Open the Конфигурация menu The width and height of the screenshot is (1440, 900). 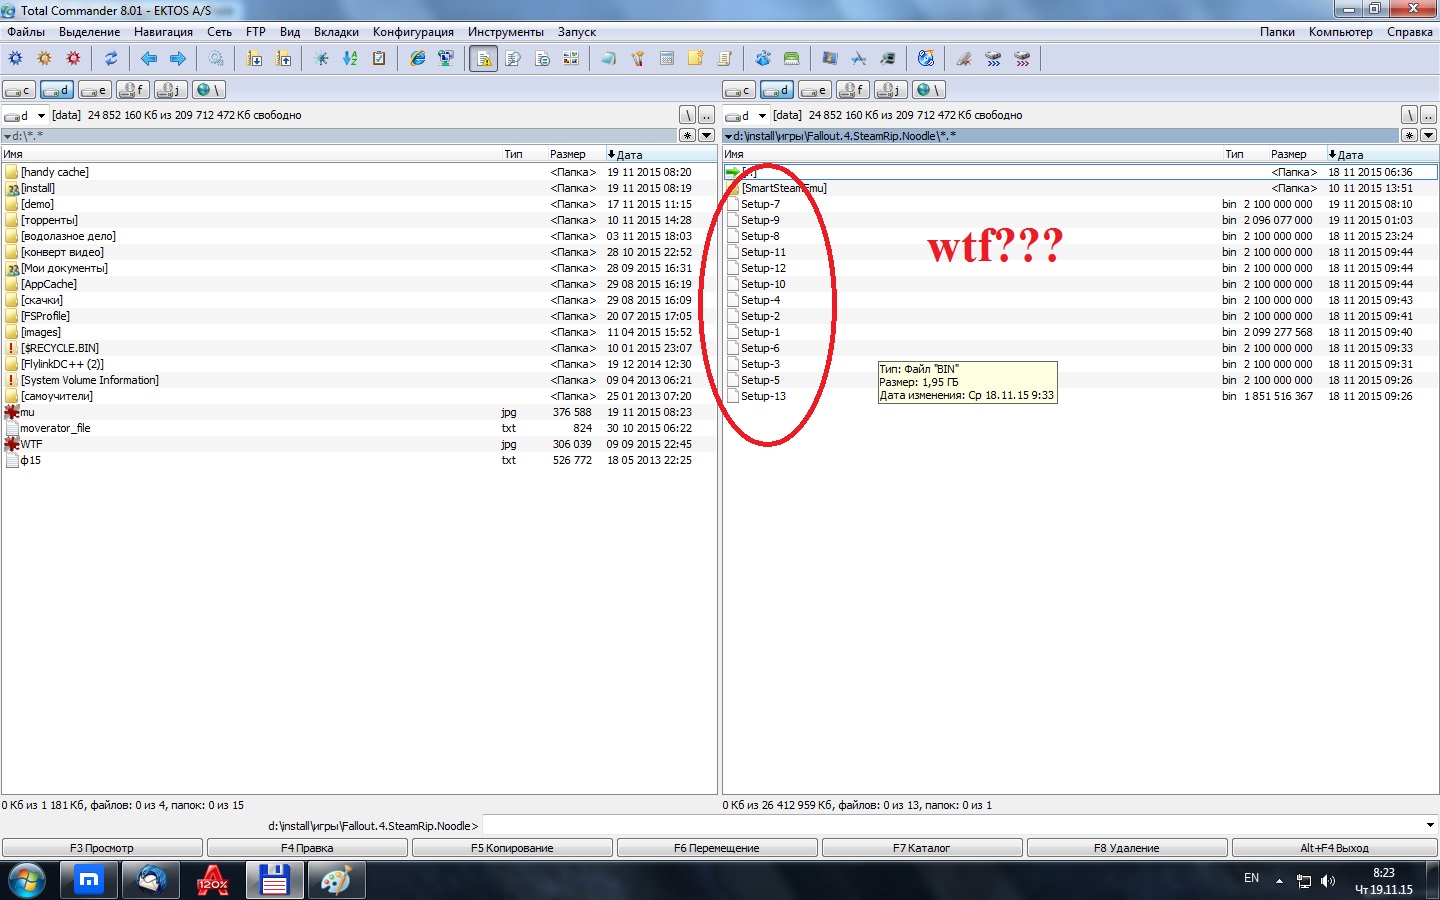(x=413, y=32)
